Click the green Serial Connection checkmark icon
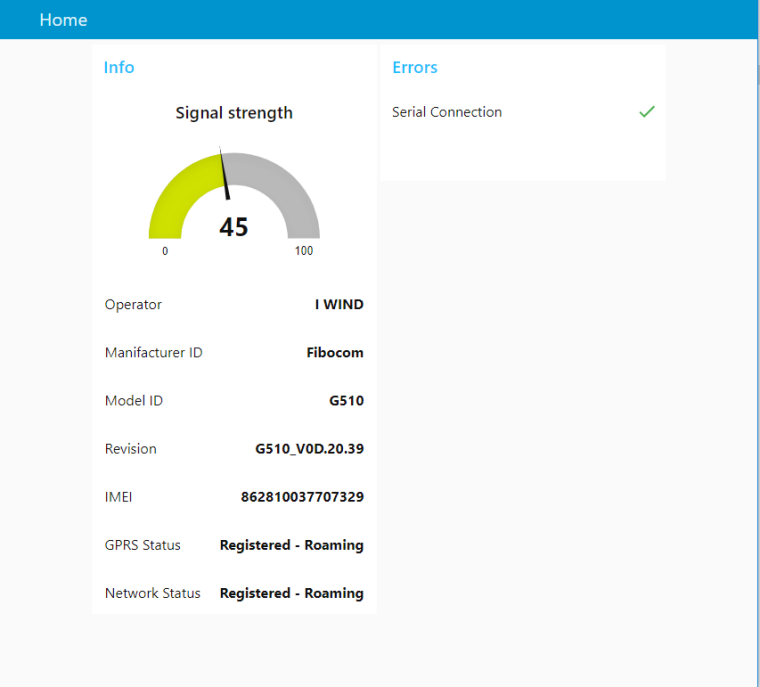Viewport: 760px width, 687px height. pyautogui.click(x=646, y=112)
